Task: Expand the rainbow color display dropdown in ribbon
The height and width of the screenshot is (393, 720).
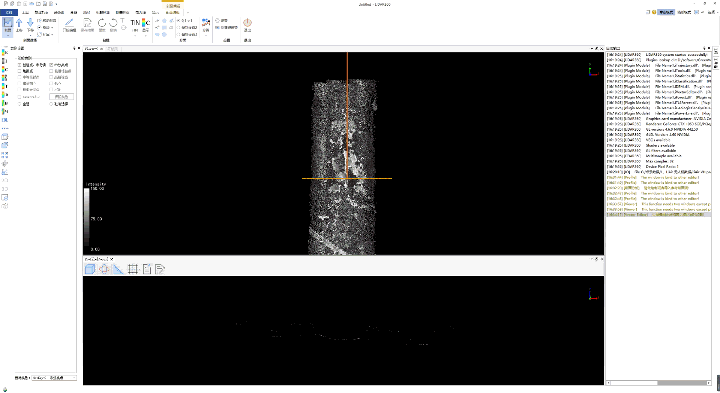Action: pyautogui.click(x=146, y=30)
